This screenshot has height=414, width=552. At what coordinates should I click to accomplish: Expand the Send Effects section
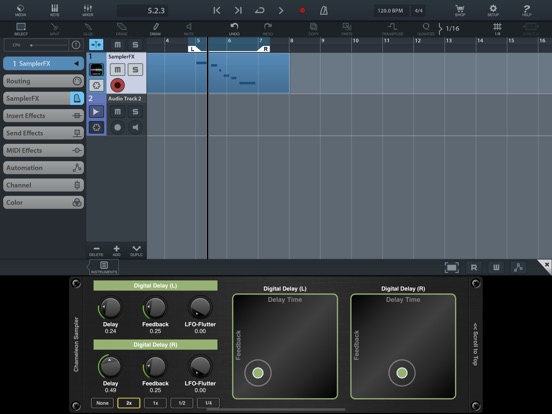point(44,133)
